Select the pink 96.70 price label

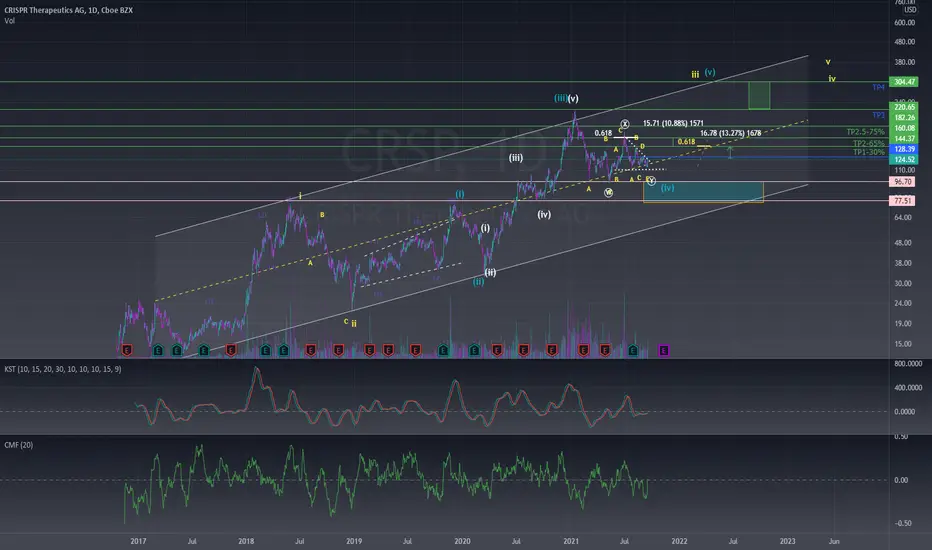pyautogui.click(x=902, y=181)
